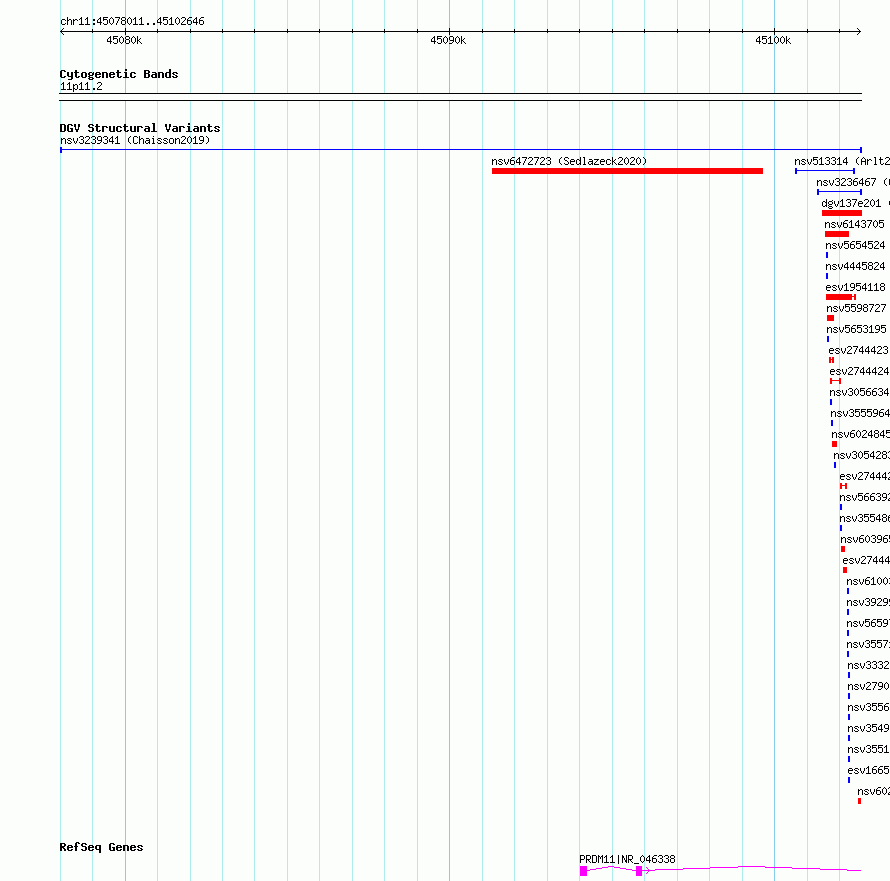The width and height of the screenshot is (890, 881).
Task: Select the RefSeq Genes track title
Action: tap(101, 847)
